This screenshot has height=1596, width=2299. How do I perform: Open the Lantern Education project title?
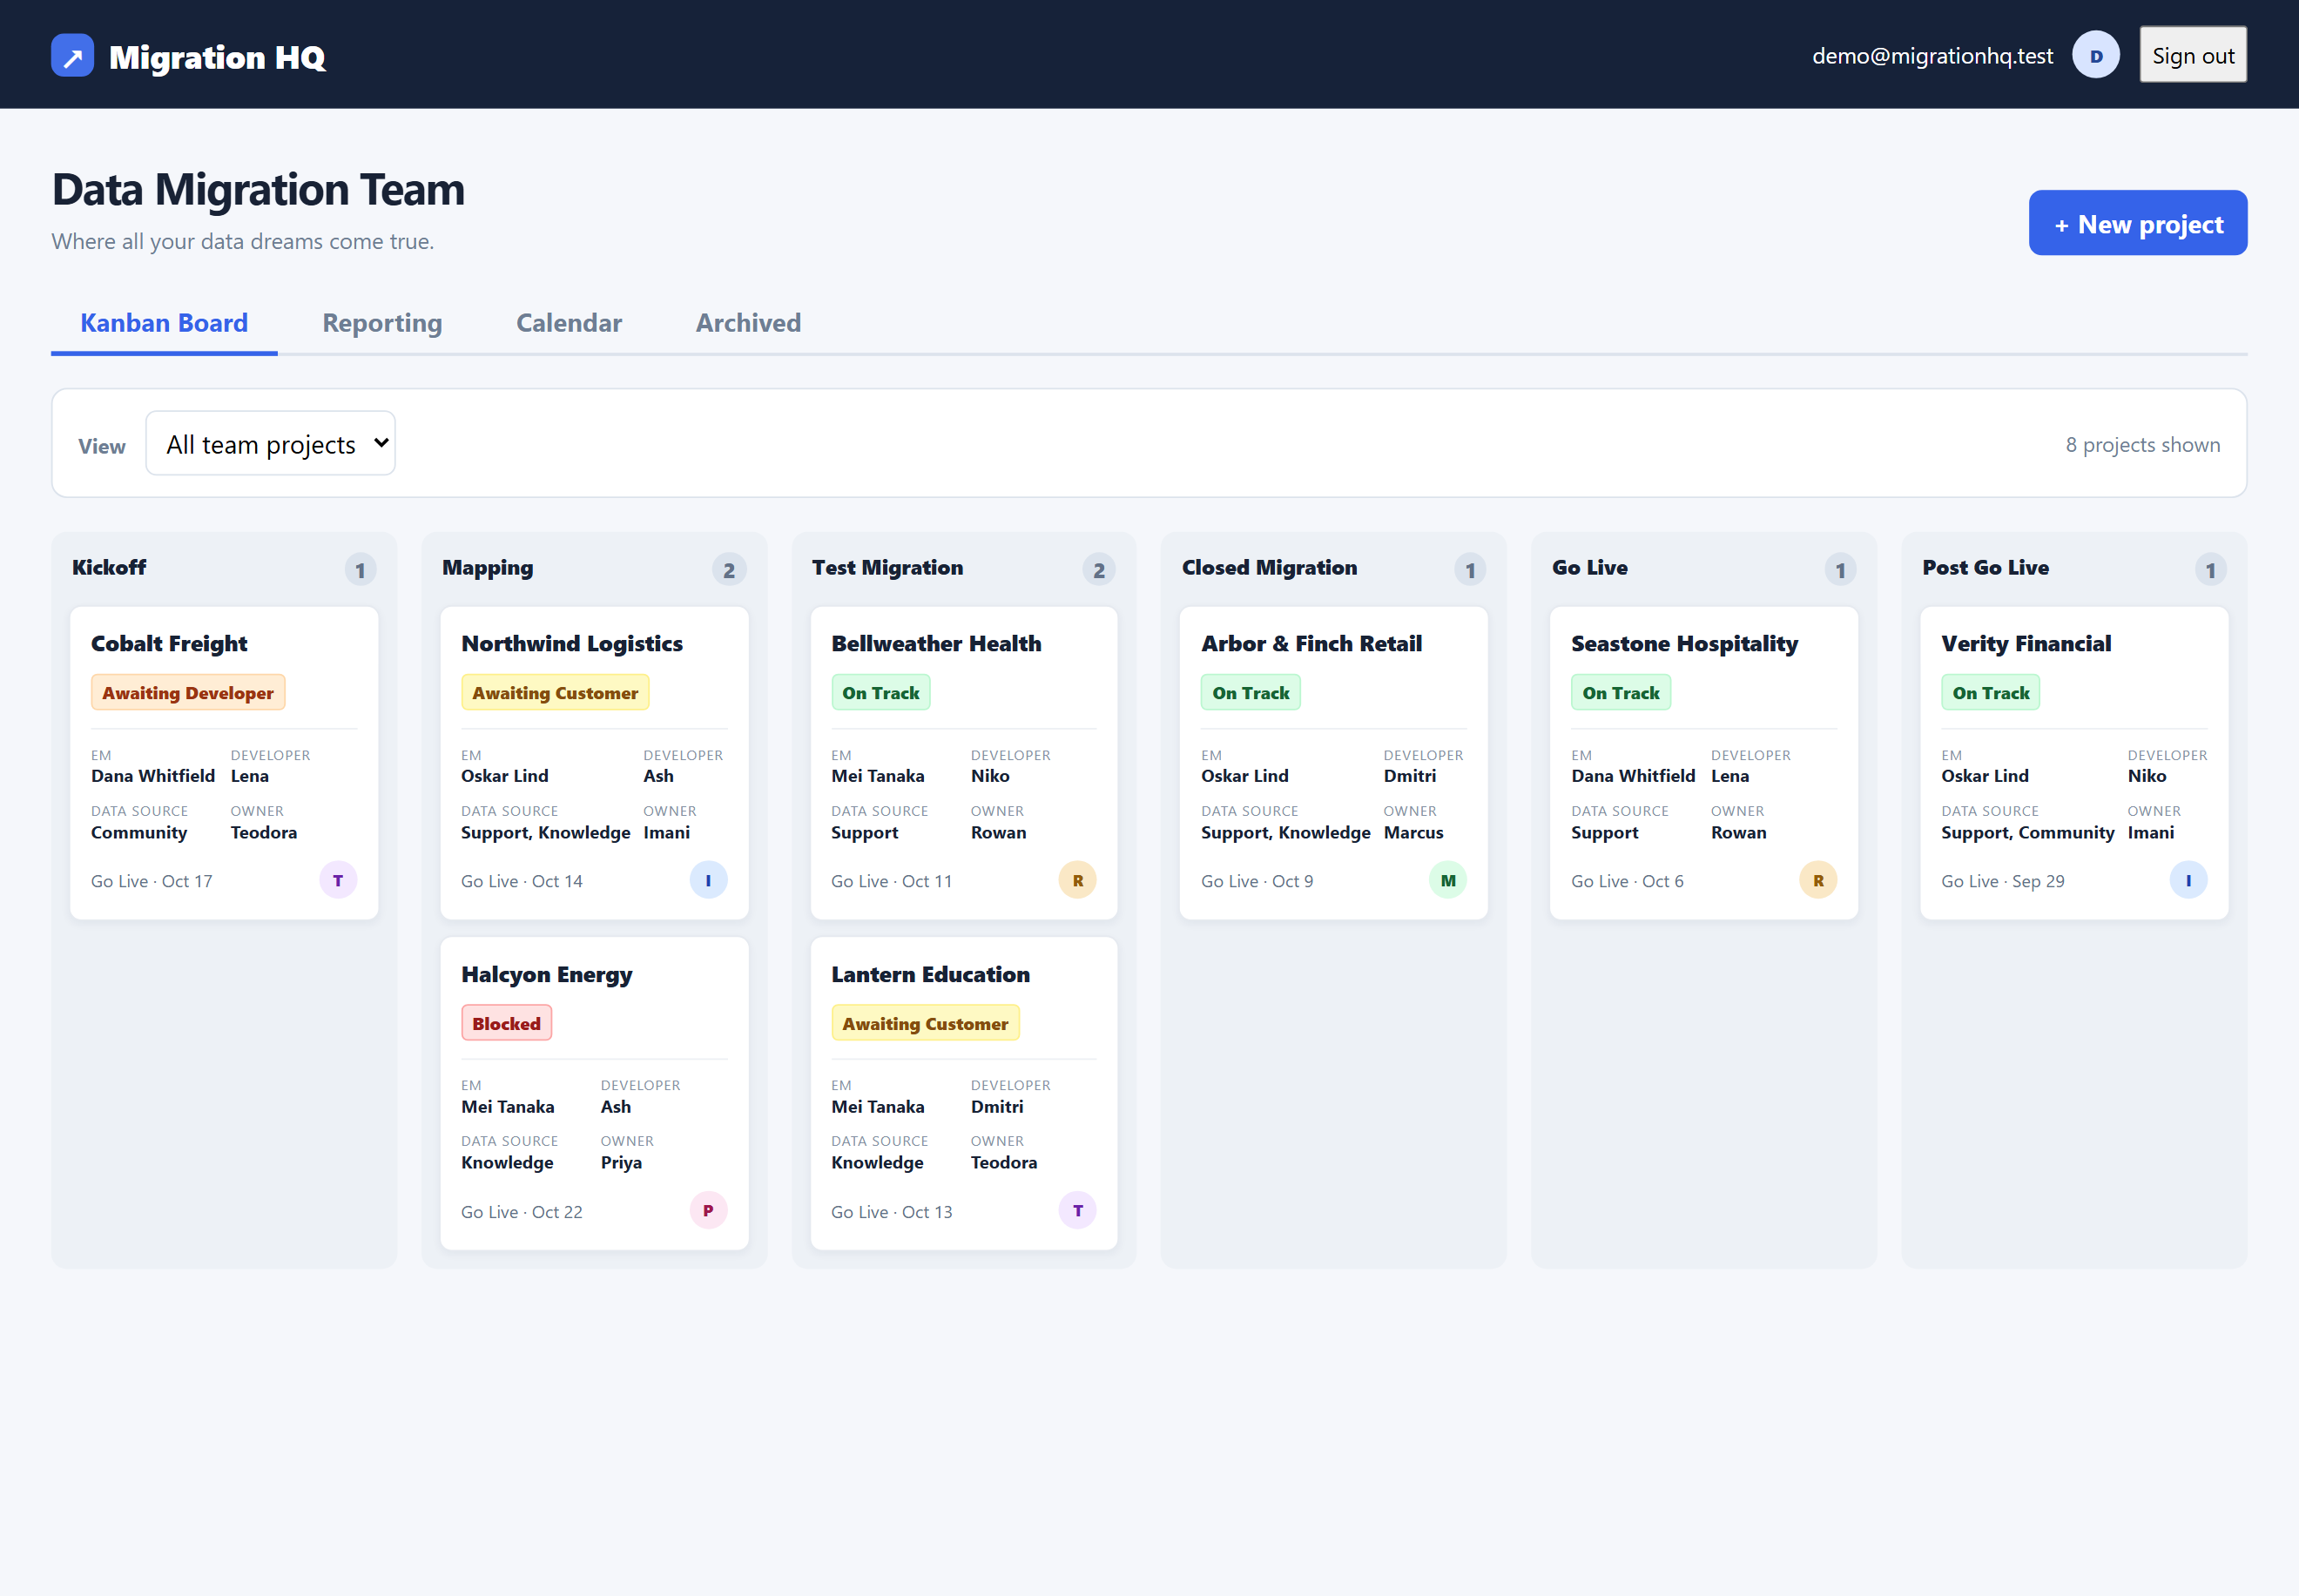[930, 974]
